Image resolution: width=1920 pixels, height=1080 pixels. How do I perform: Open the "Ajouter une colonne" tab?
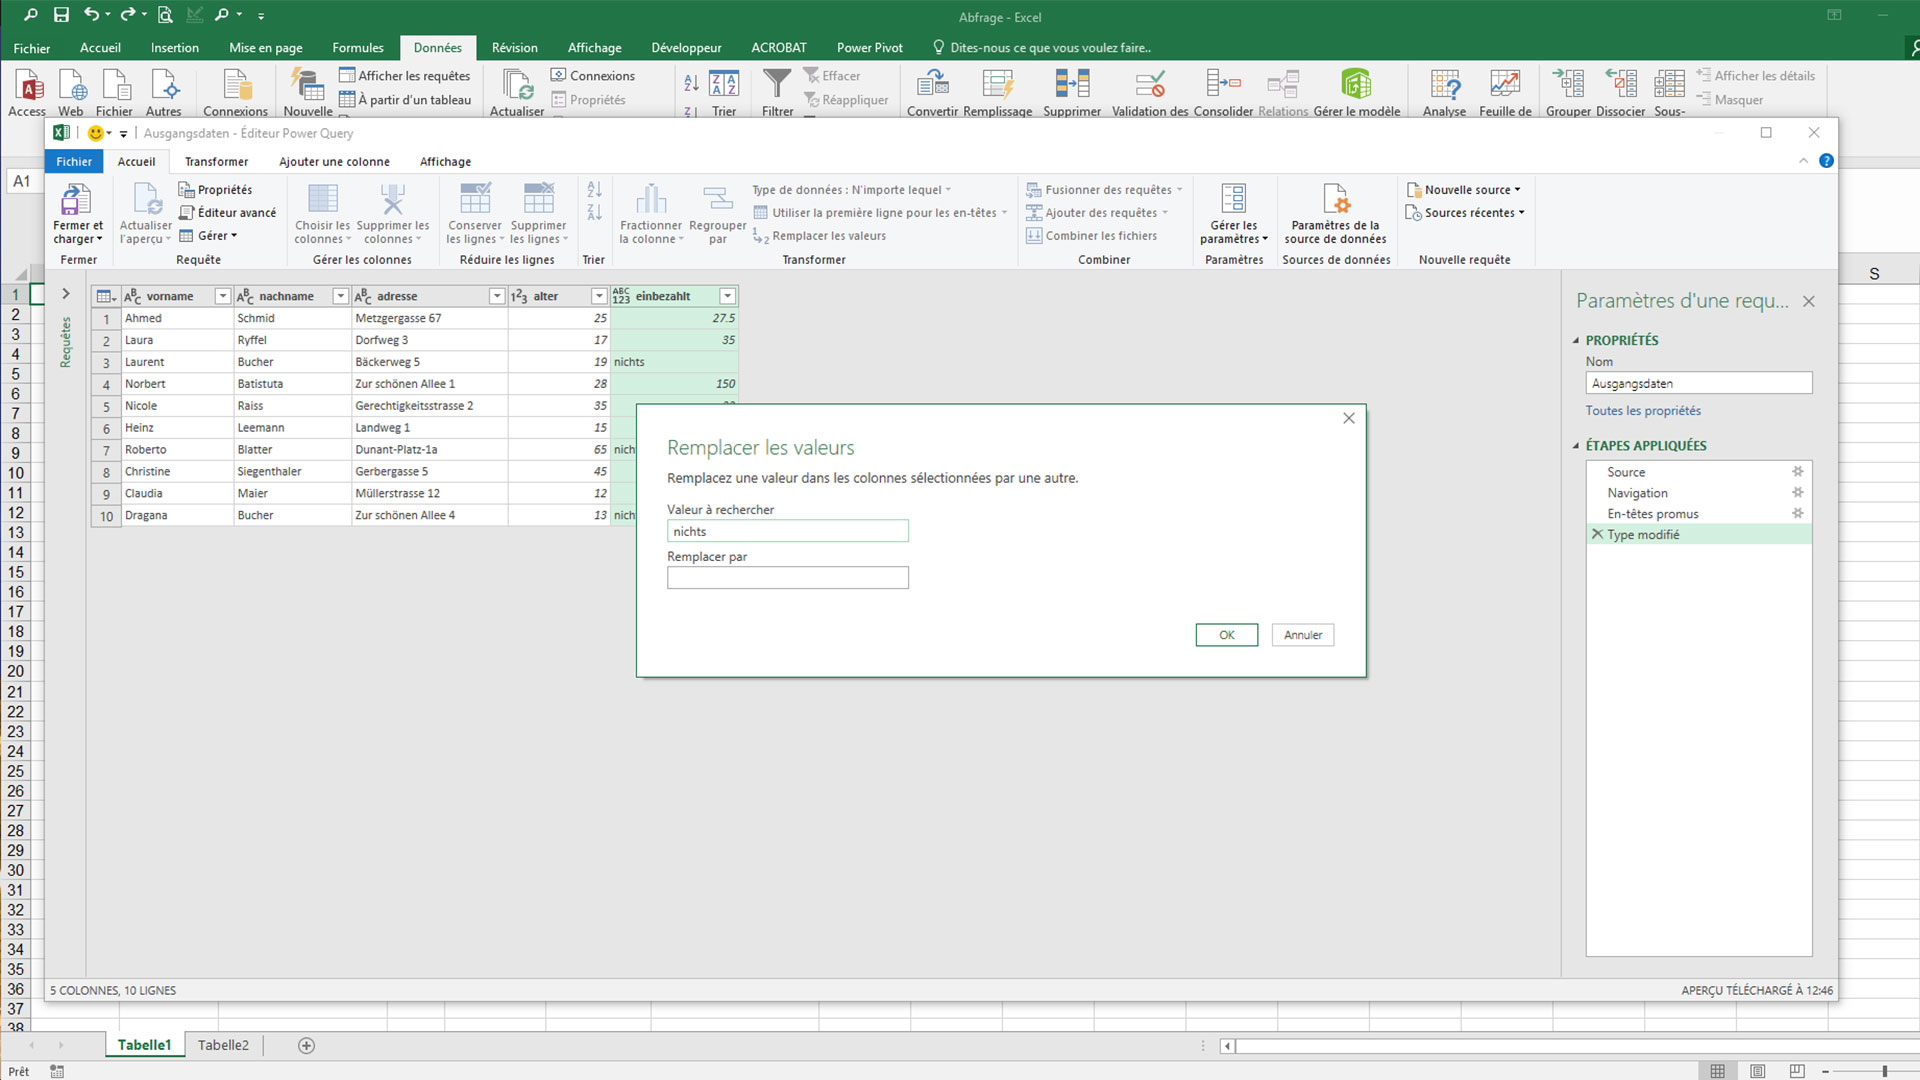(334, 161)
